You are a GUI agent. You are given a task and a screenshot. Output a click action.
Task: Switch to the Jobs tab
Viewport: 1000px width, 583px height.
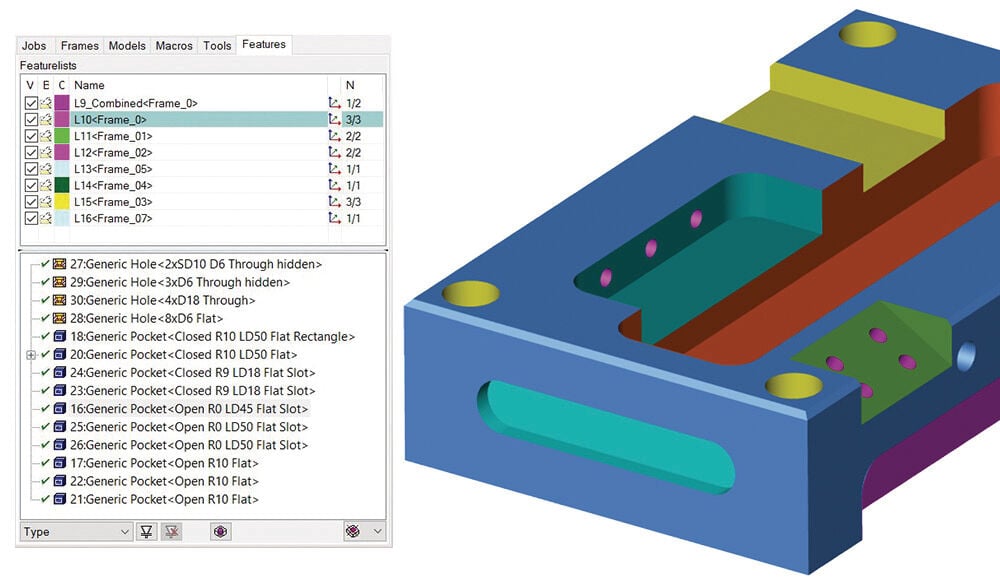pyautogui.click(x=34, y=45)
